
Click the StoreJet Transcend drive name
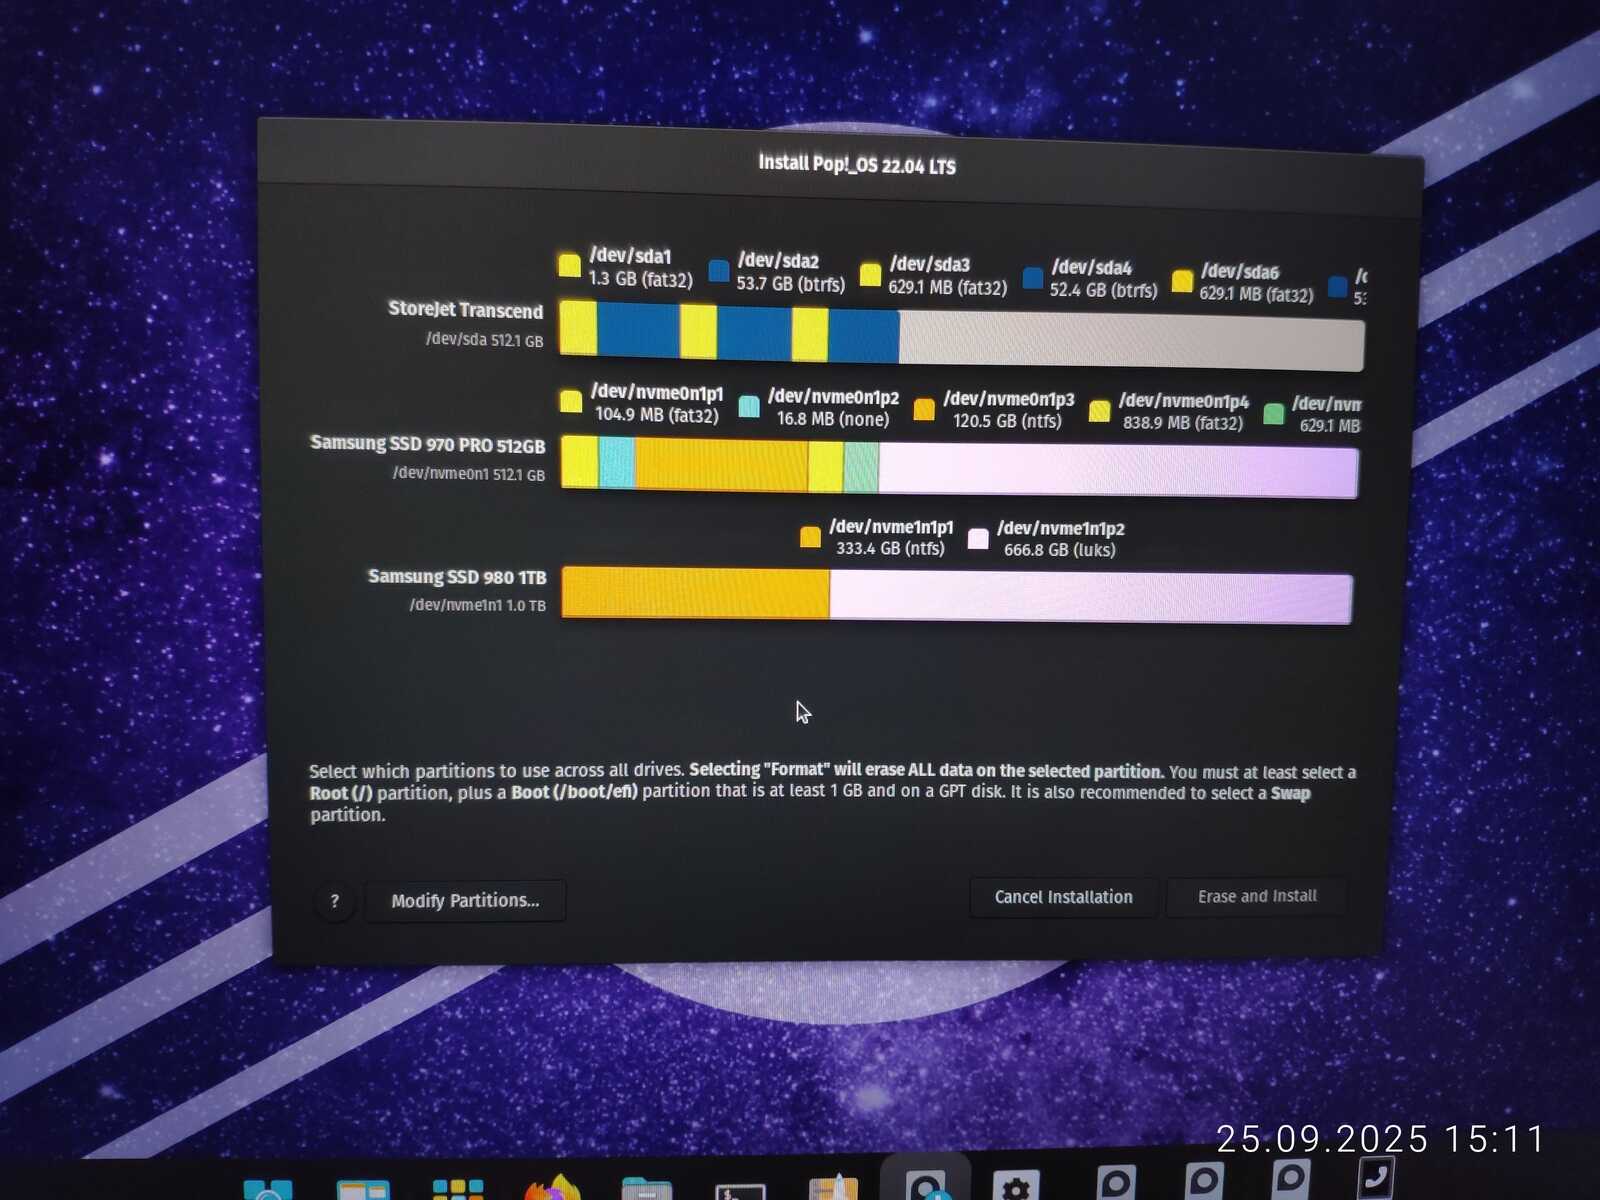(466, 310)
